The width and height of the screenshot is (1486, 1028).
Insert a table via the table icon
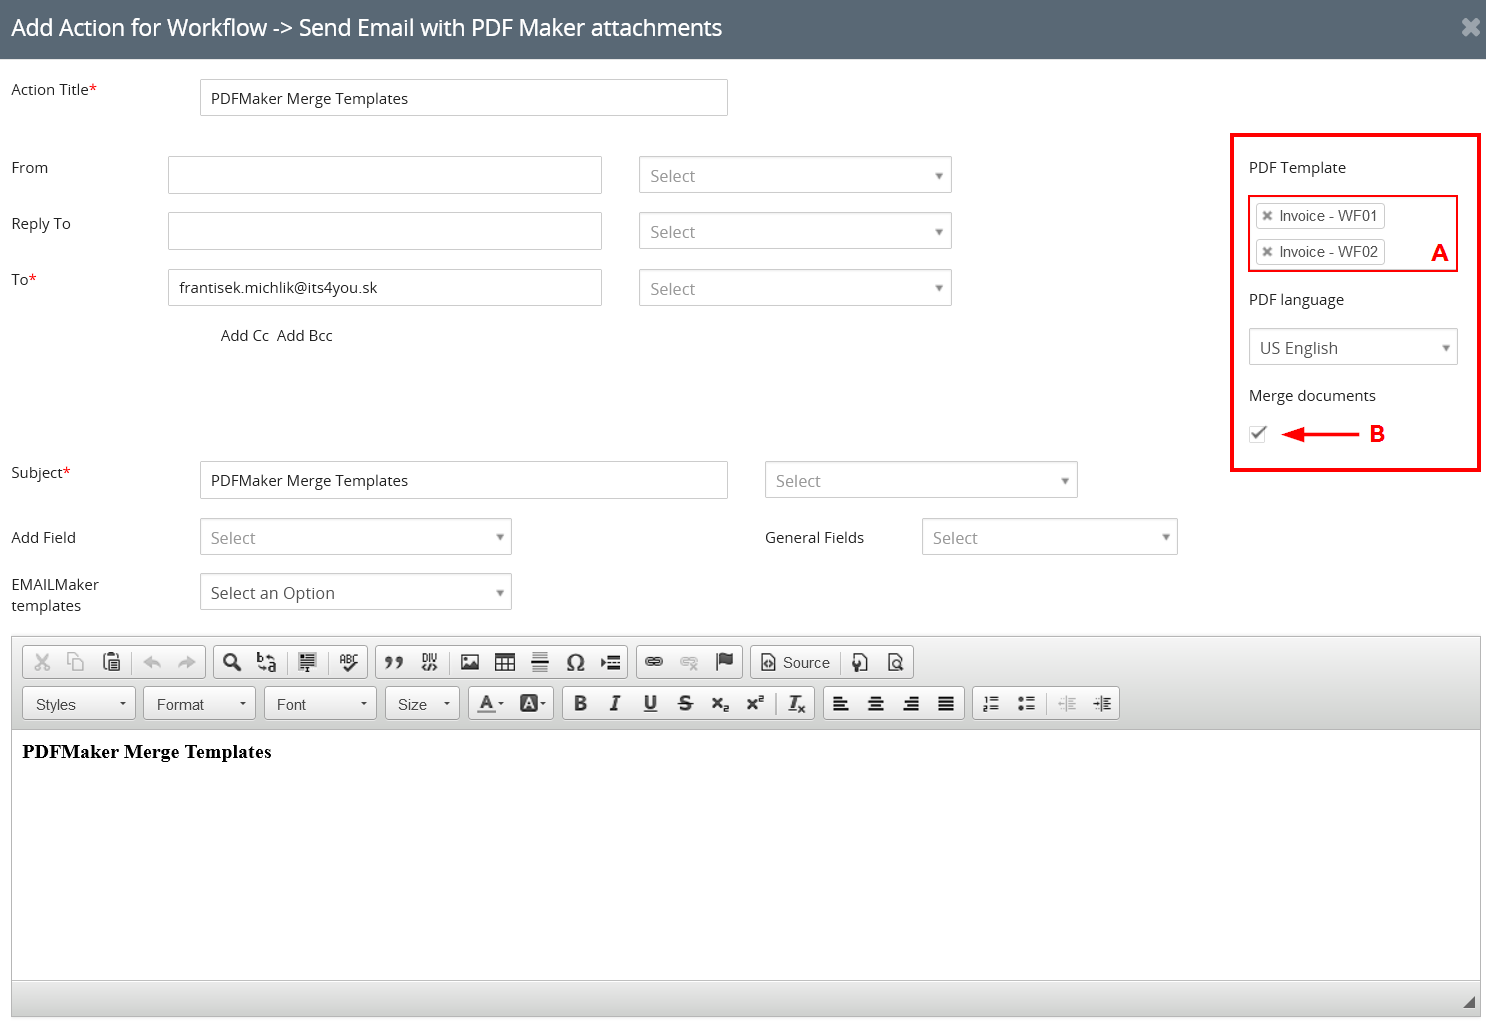pyautogui.click(x=505, y=662)
